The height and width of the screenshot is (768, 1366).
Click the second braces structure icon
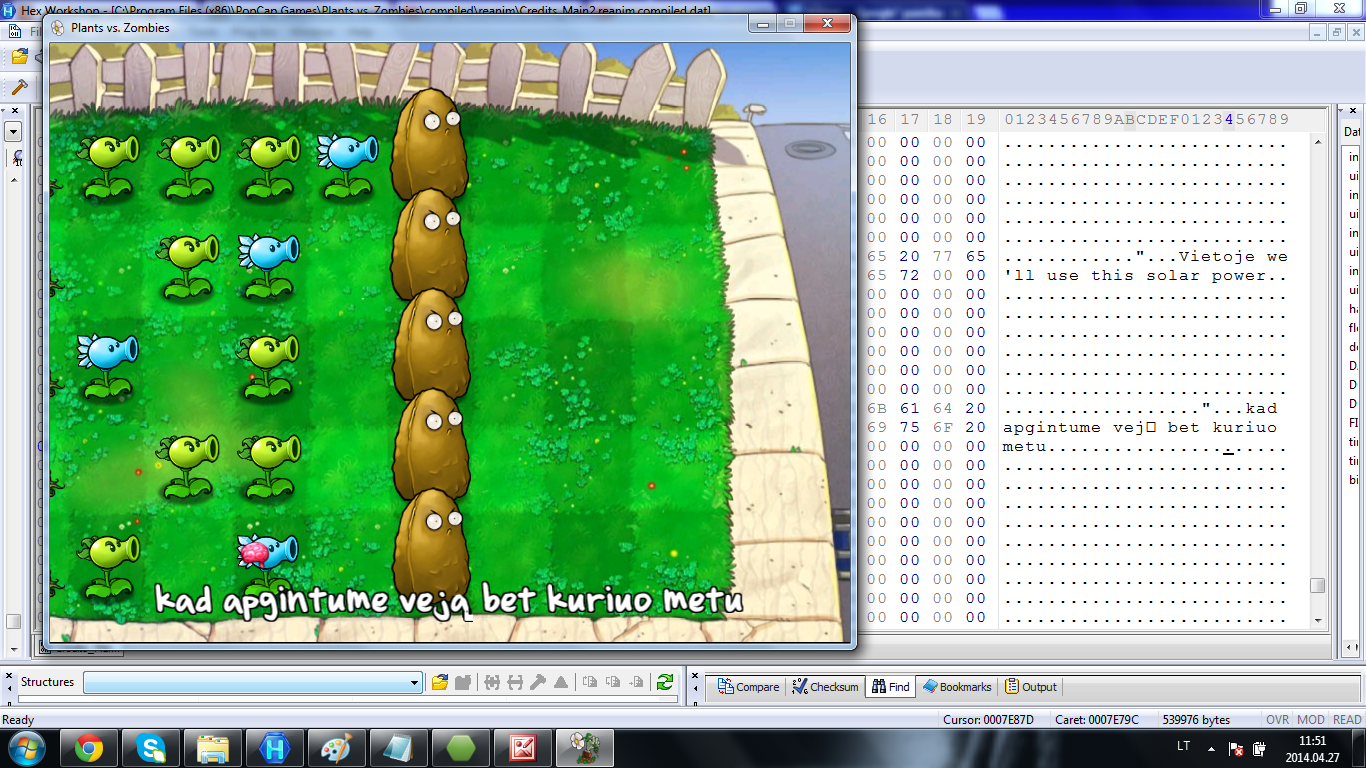[x=515, y=682]
